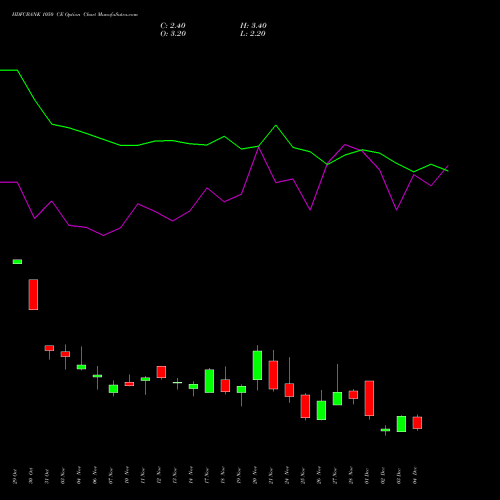This screenshot has height=500, width=500.
Task: Select the low value L: 2.20
Action: coord(253,34)
